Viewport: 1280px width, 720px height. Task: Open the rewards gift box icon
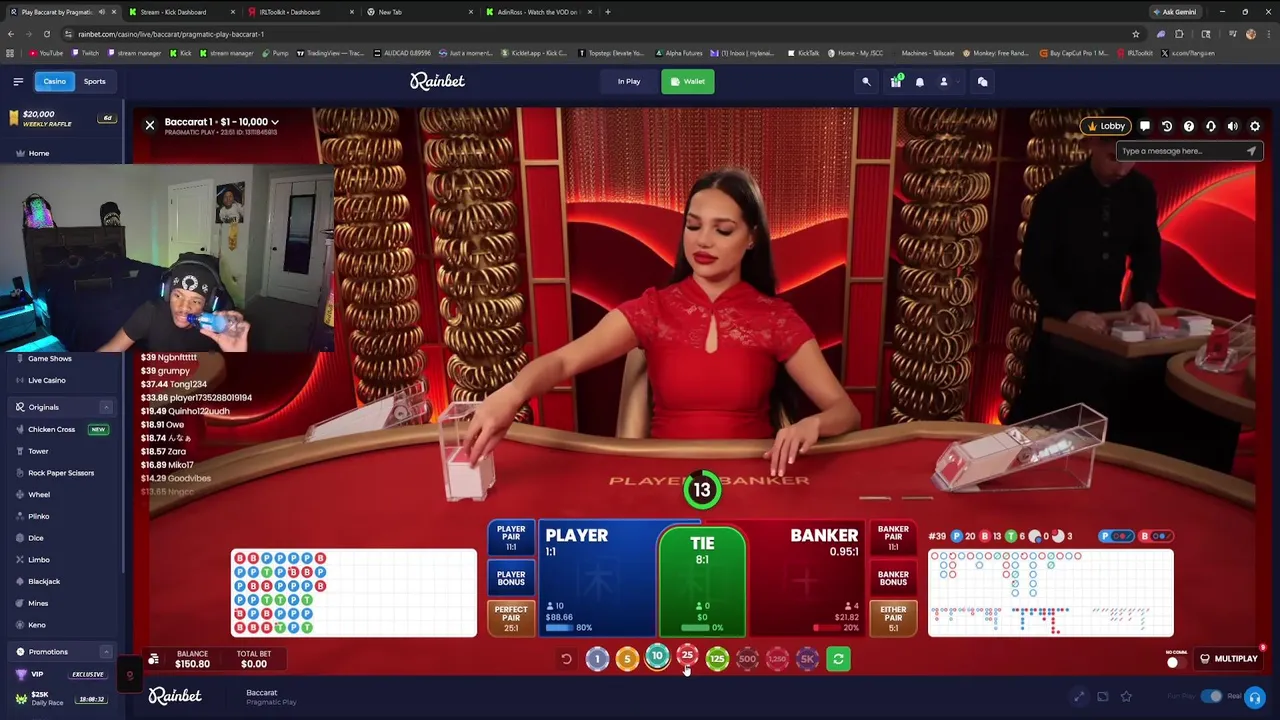(x=896, y=82)
